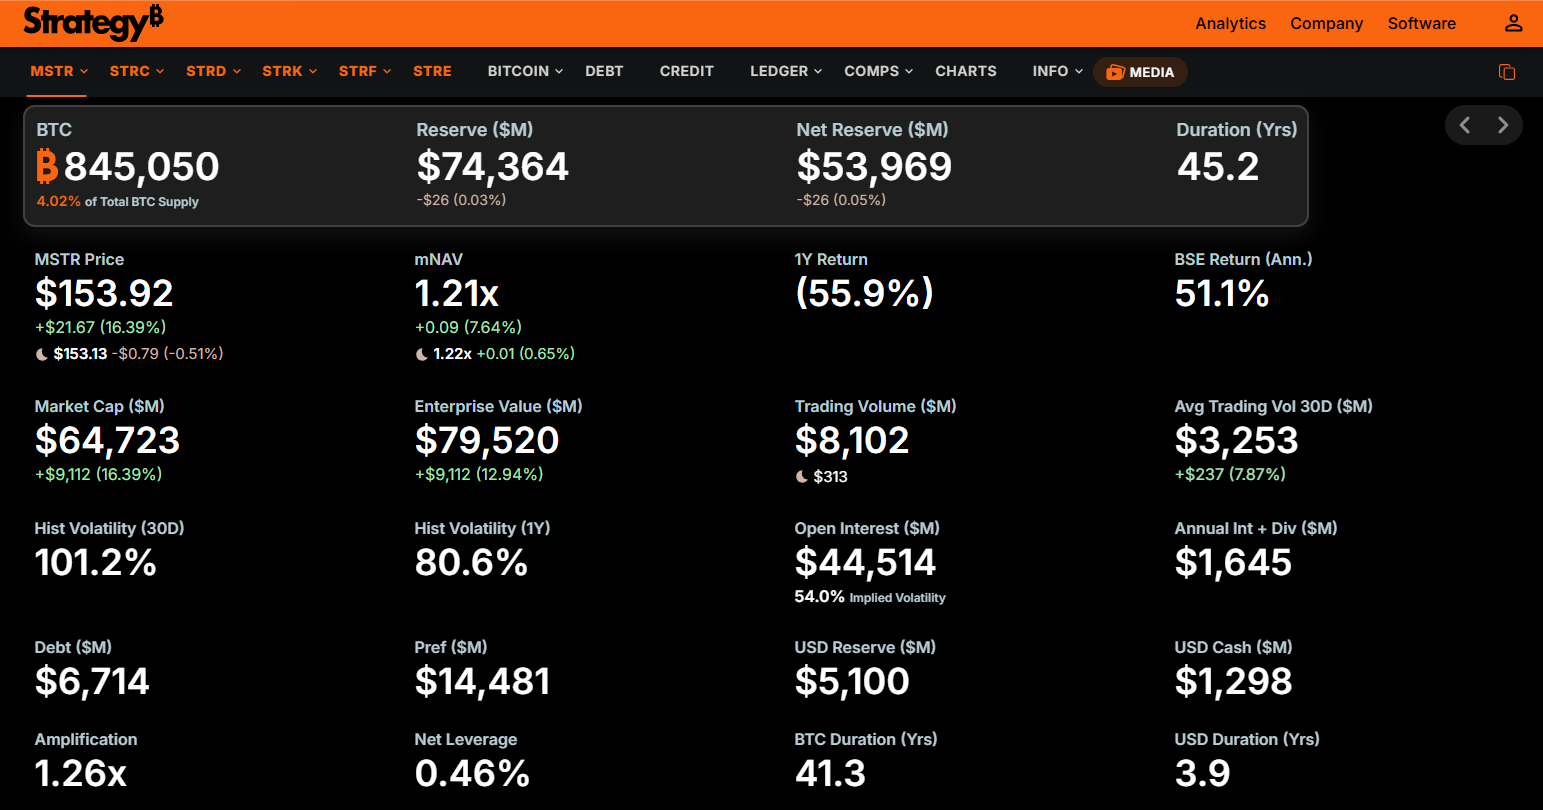This screenshot has height=810, width=1543.
Task: Go to the CHARTS tab
Action: pyautogui.click(x=966, y=71)
